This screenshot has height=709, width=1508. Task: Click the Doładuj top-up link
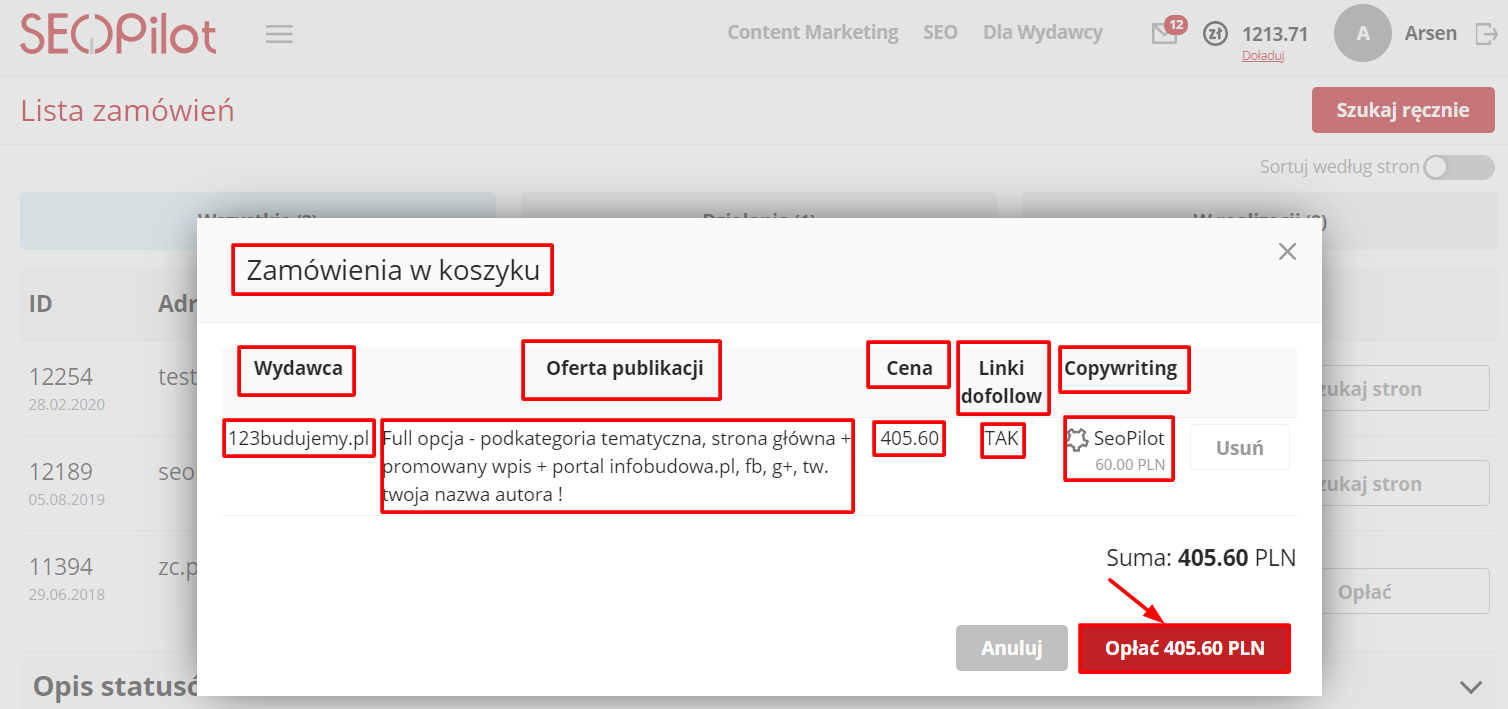pyautogui.click(x=1262, y=56)
